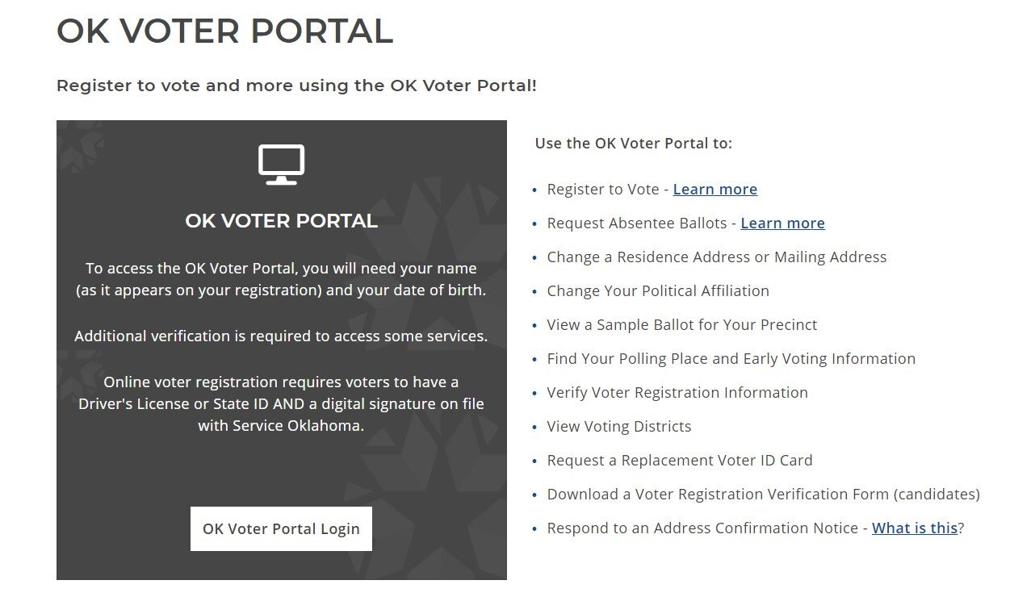
Task: Select Request a Replacement Voter ID Card
Action: (679, 460)
